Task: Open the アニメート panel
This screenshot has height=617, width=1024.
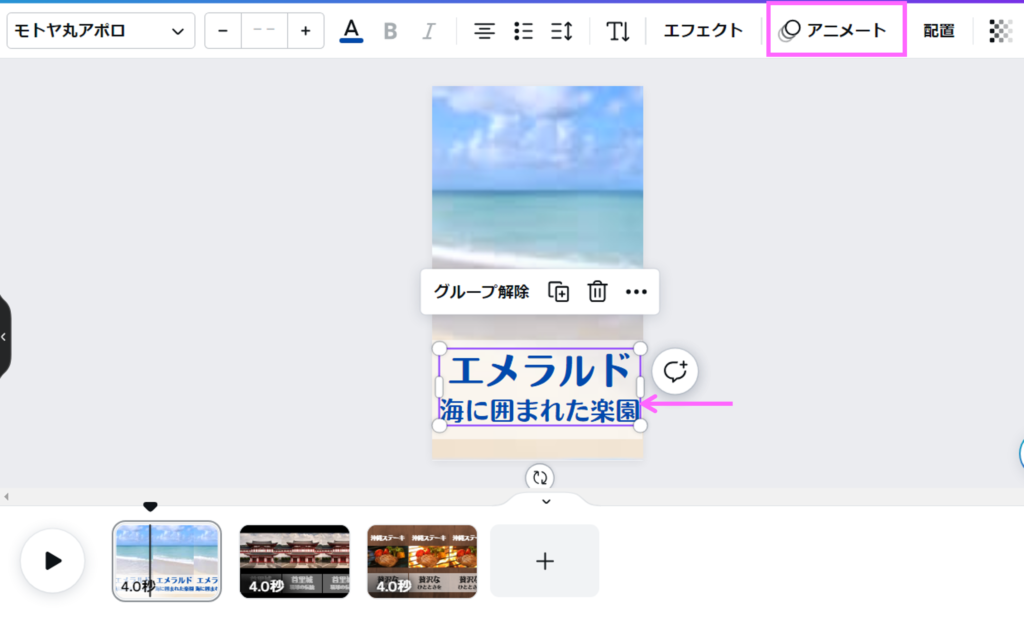Action: click(x=835, y=31)
